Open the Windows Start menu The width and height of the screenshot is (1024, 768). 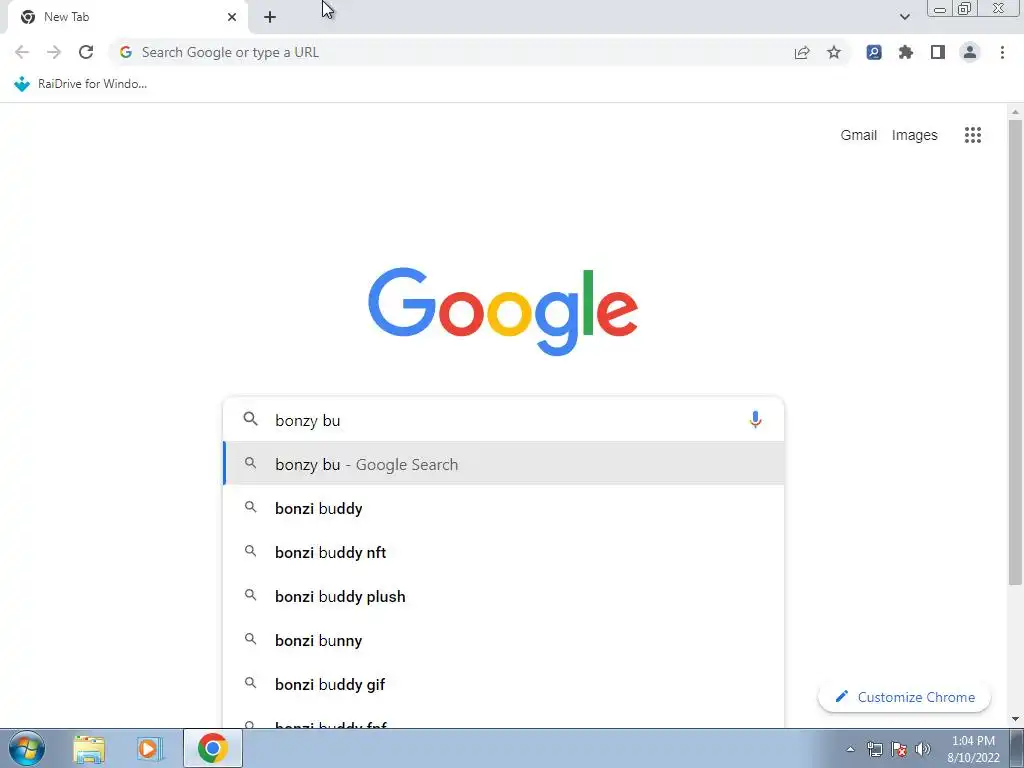tap(26, 748)
